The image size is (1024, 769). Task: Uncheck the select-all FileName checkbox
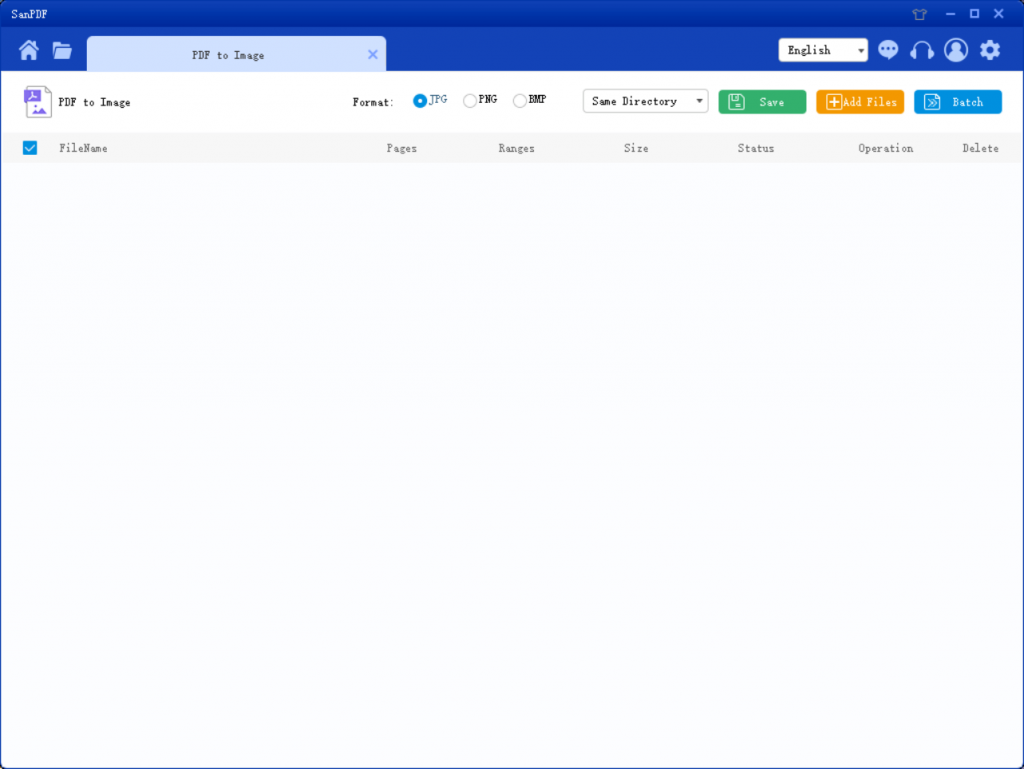(30, 148)
